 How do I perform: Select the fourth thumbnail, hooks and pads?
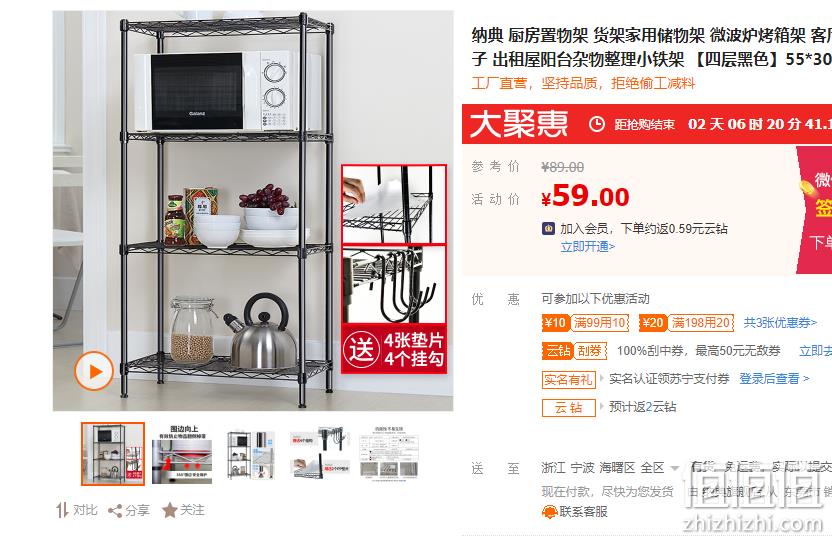click(x=320, y=454)
